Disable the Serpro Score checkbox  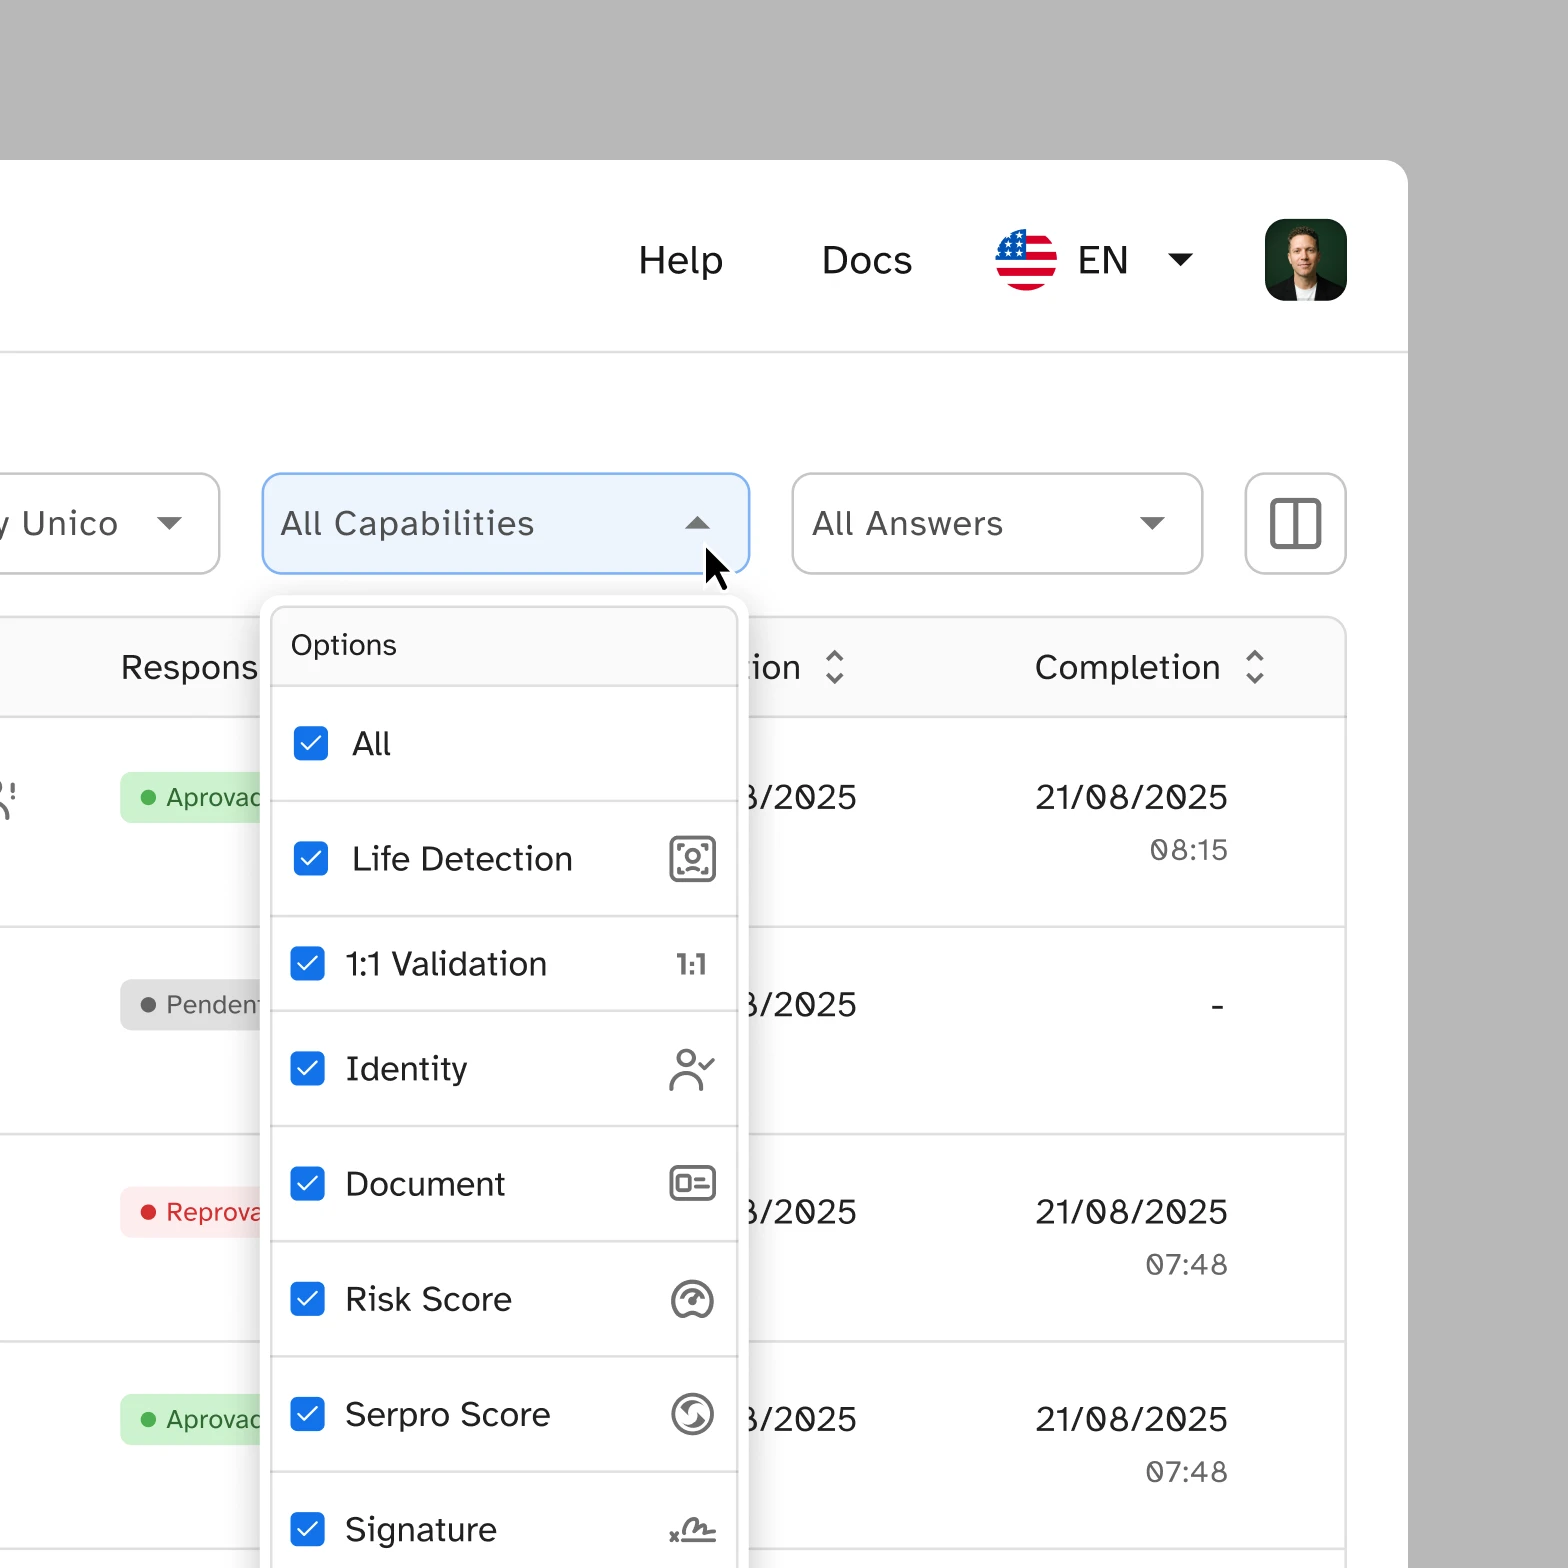(307, 1414)
